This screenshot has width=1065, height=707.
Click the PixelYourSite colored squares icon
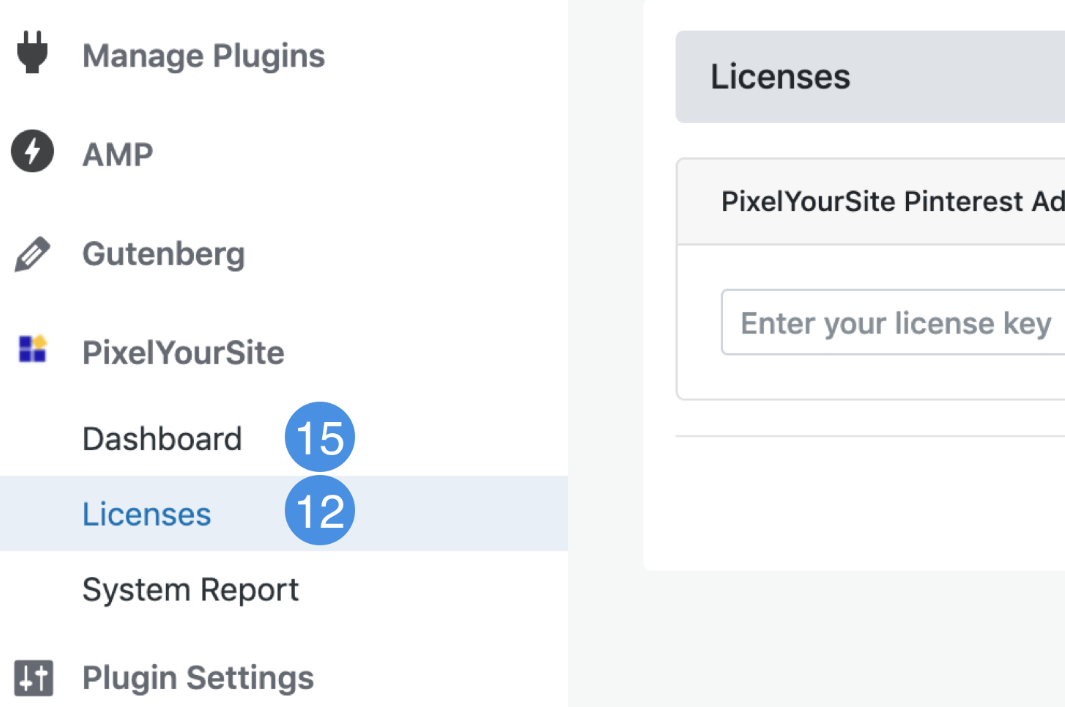[x=33, y=349]
